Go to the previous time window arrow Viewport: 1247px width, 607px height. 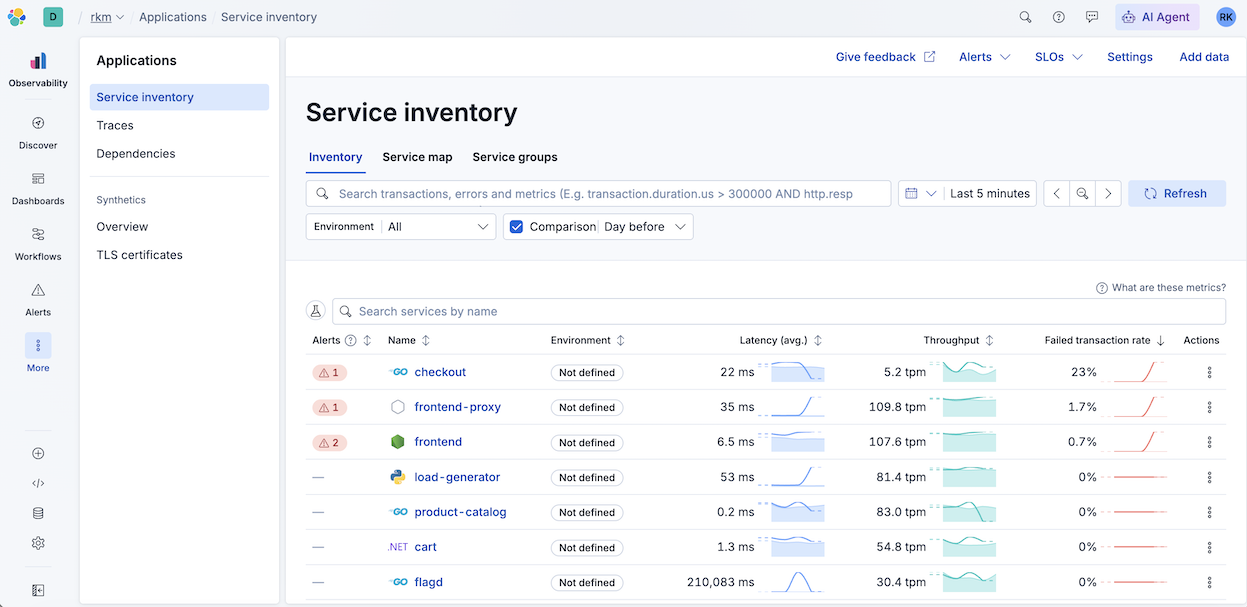(x=1057, y=194)
